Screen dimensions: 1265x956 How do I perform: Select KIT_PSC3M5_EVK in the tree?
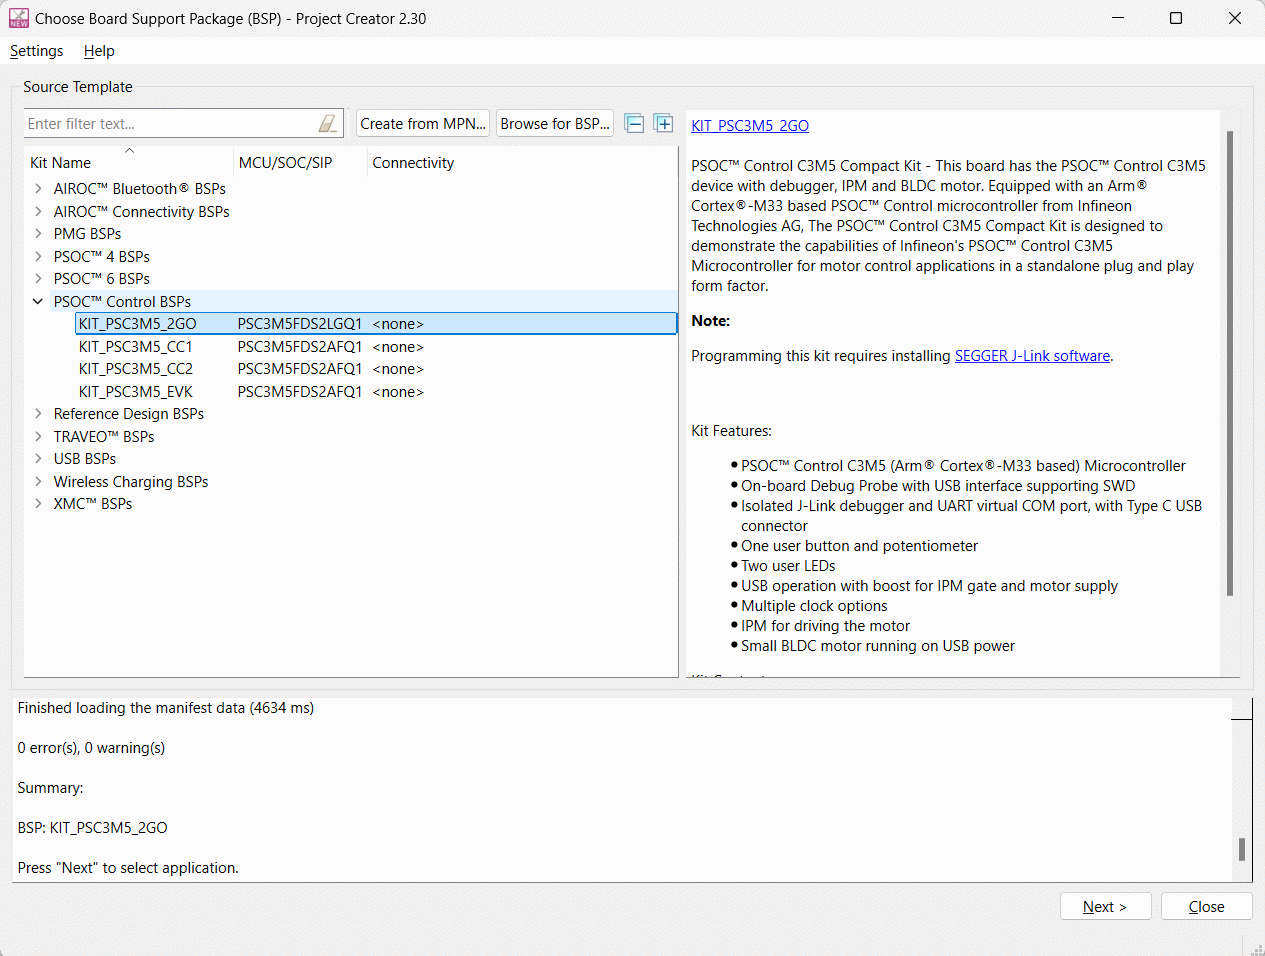136,392
